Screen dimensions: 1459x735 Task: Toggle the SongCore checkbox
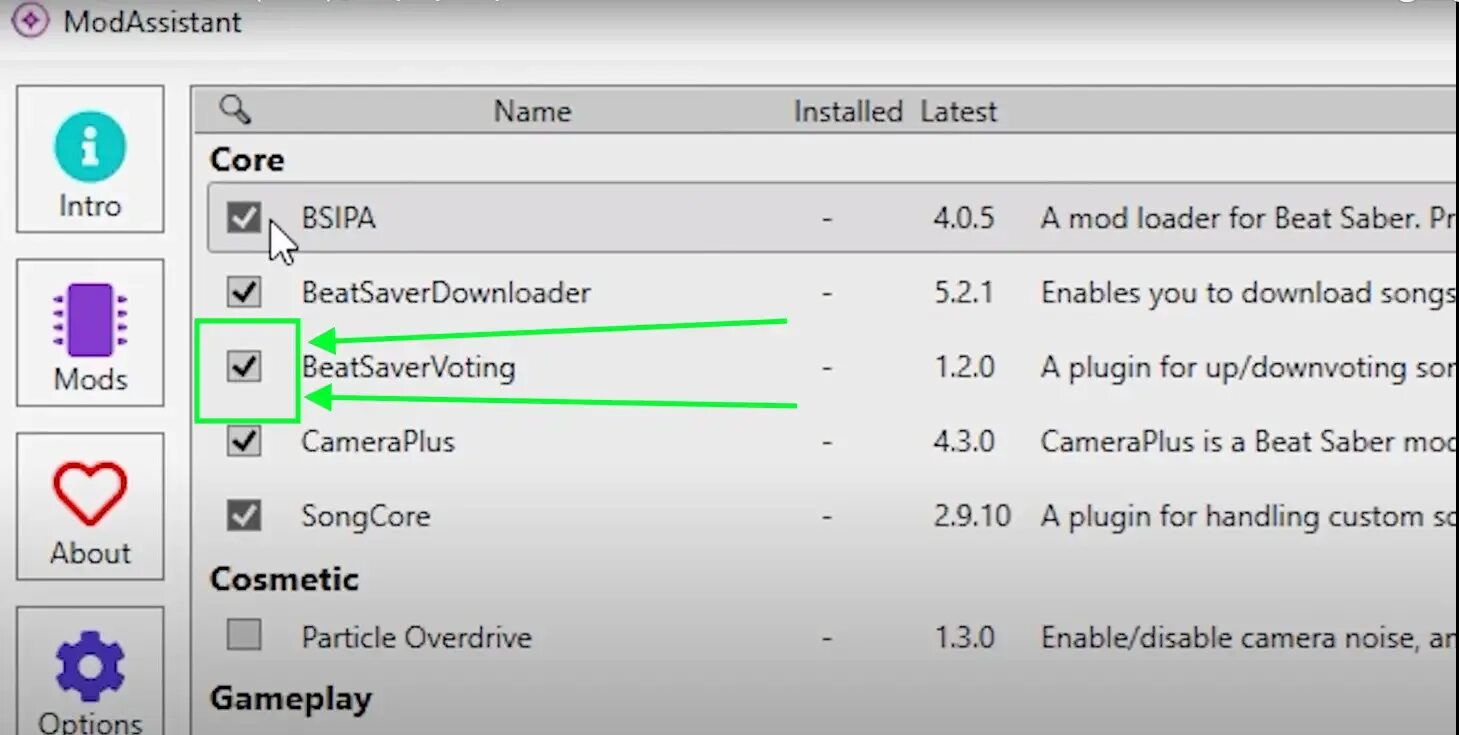(x=244, y=515)
